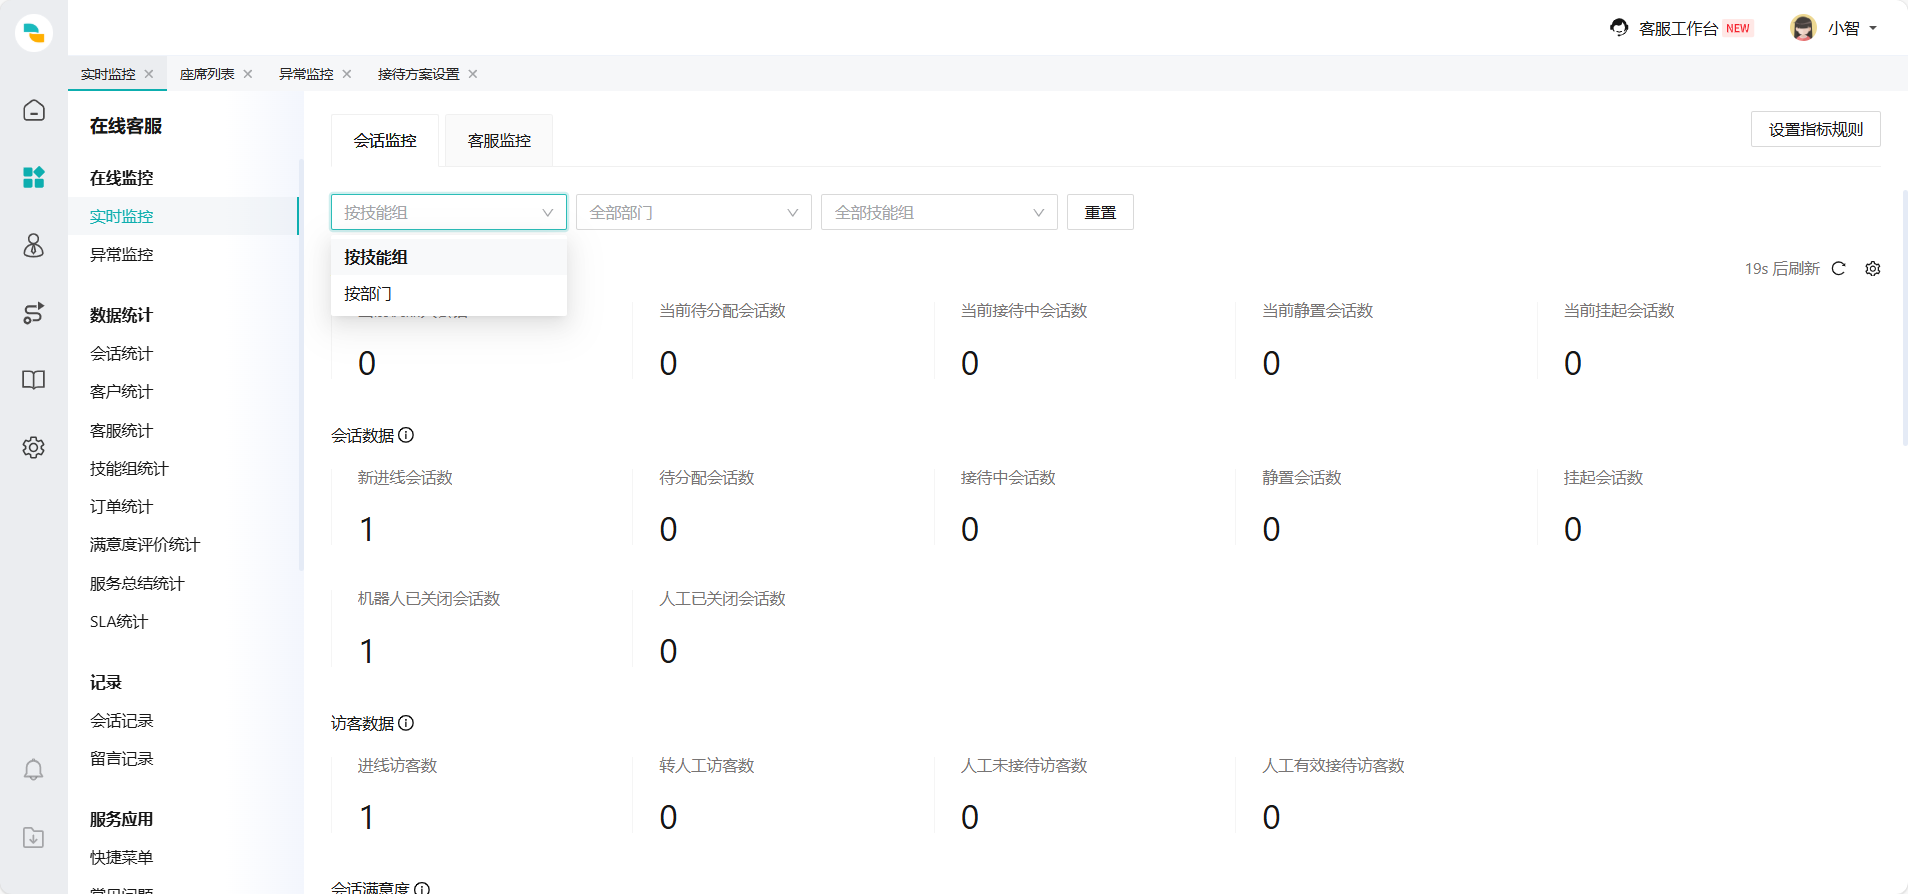
Task: Switch to 会话监控 tab
Action: click(385, 141)
